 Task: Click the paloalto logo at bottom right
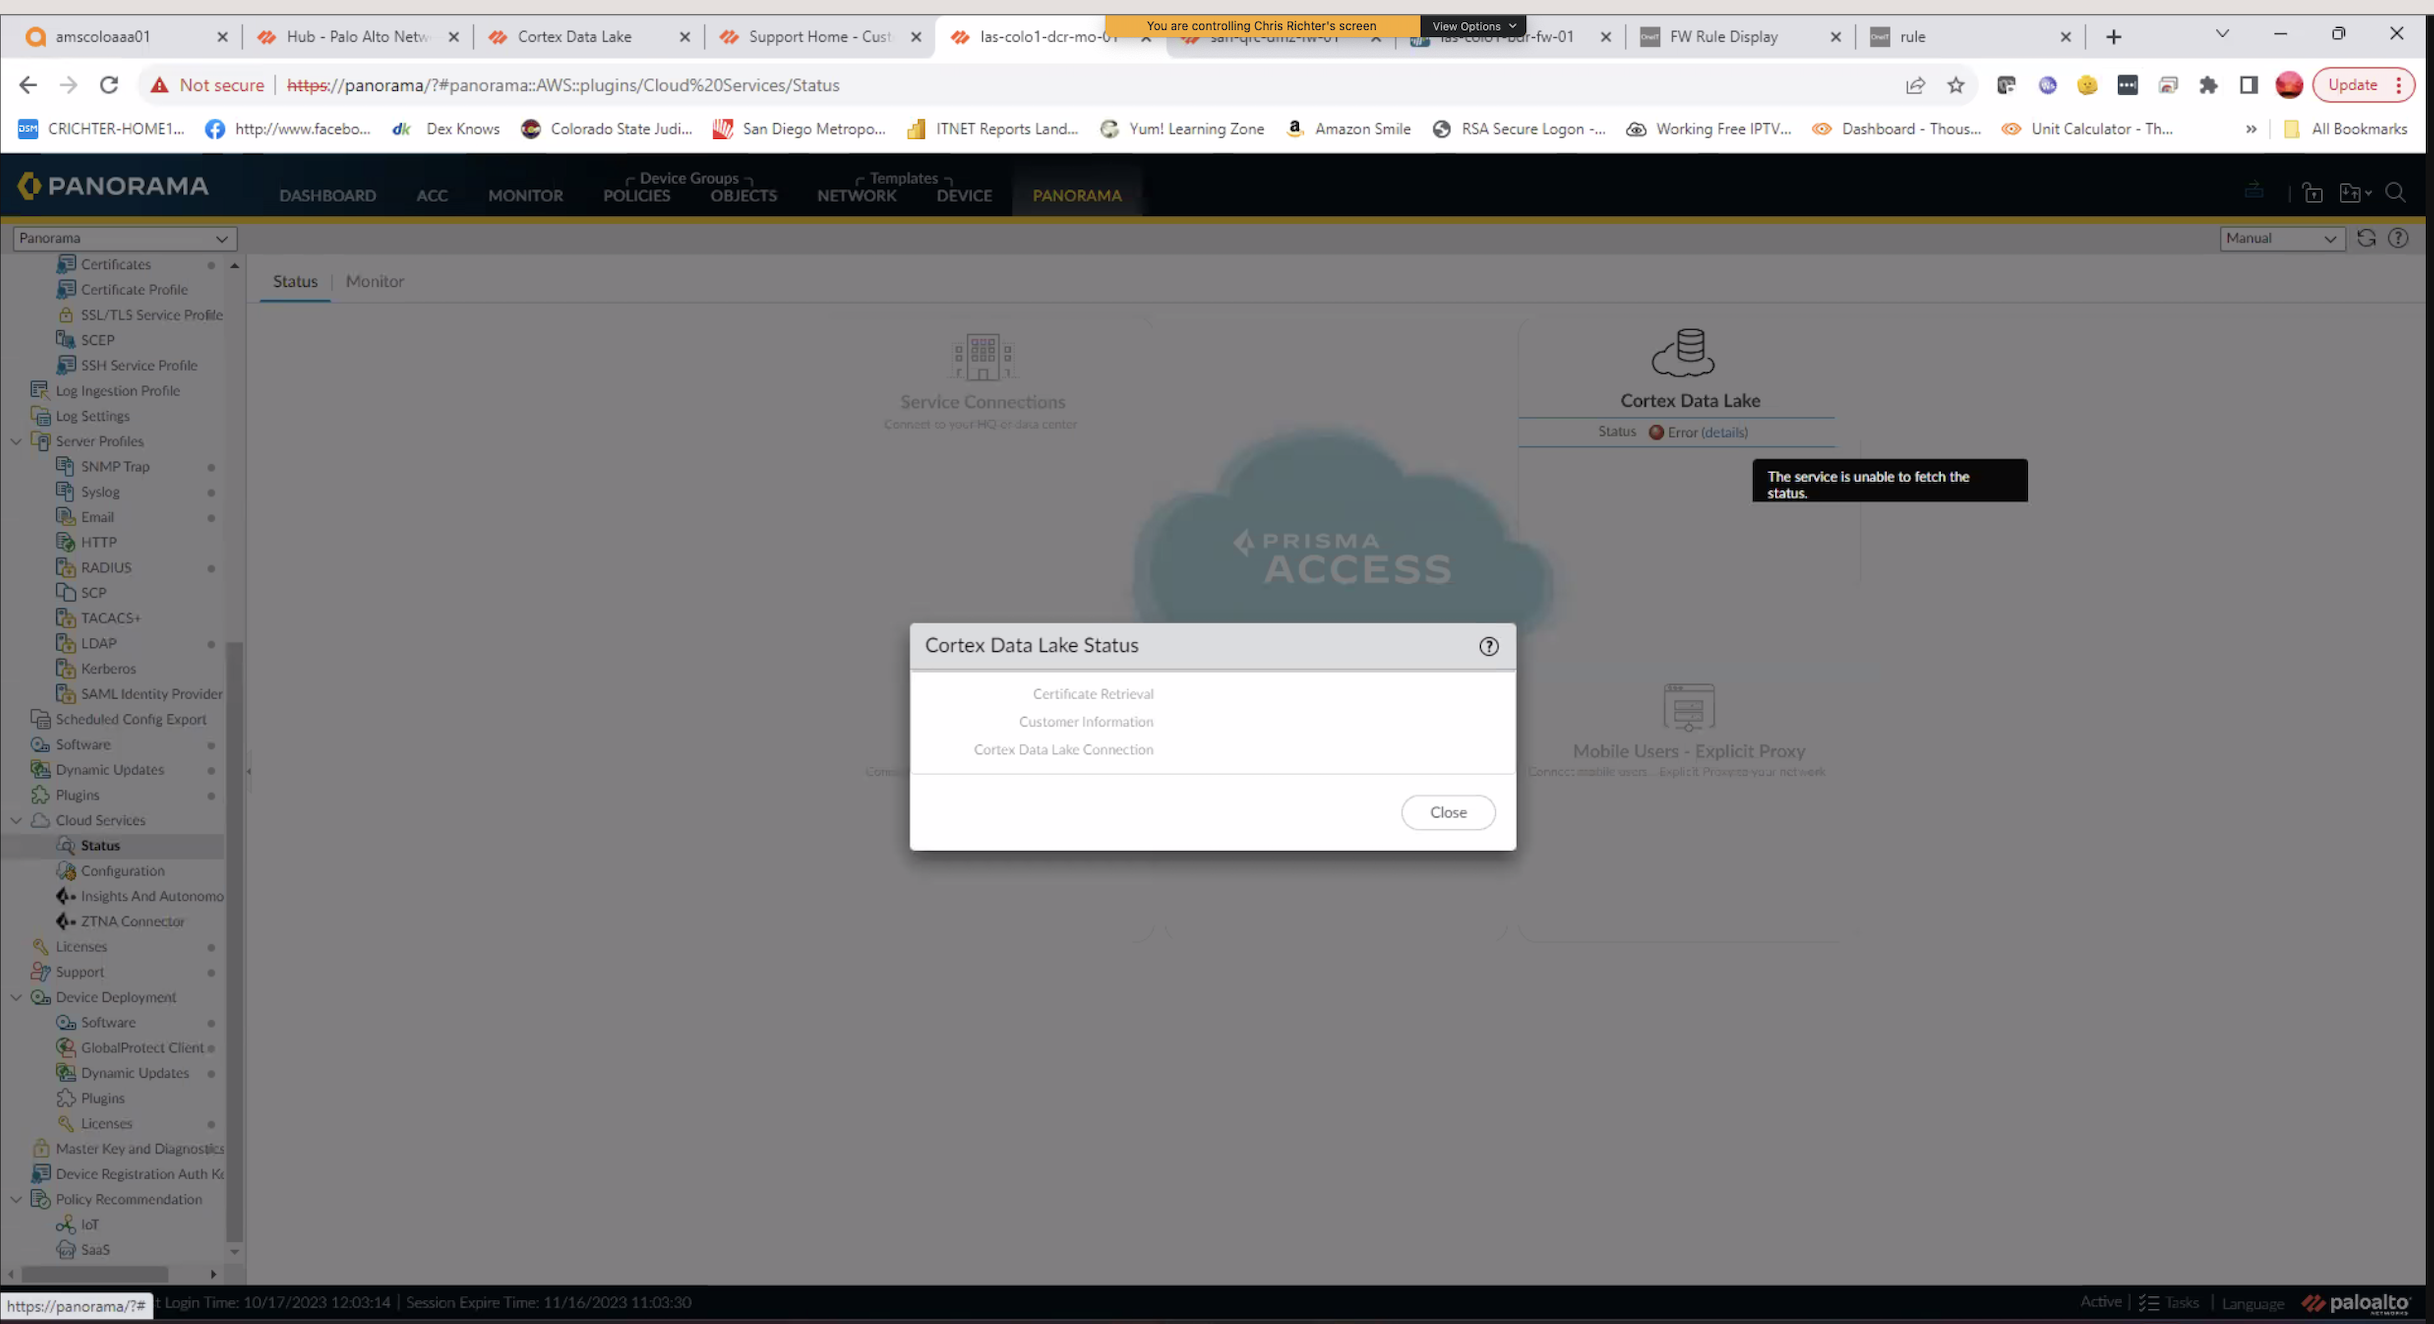[x=2357, y=1303]
